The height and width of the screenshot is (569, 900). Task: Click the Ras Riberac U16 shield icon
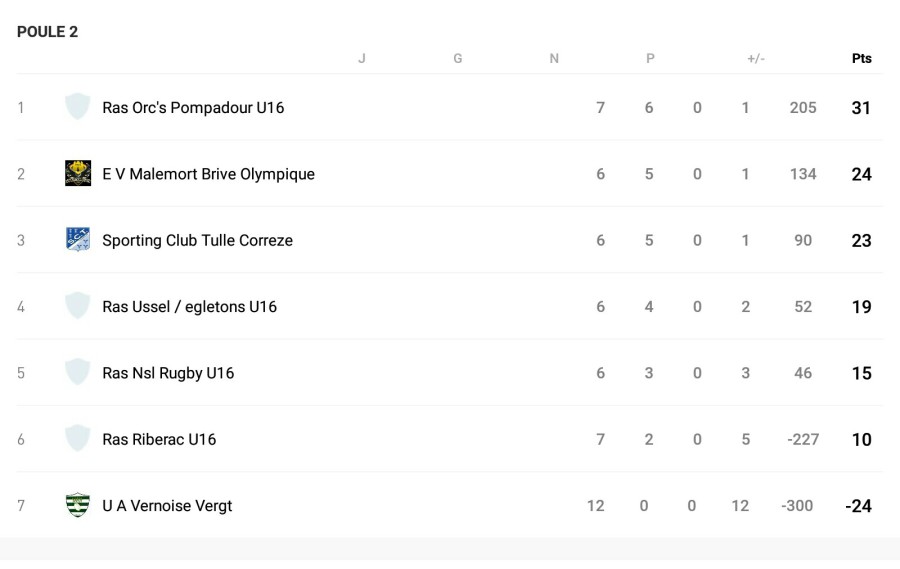point(78,439)
